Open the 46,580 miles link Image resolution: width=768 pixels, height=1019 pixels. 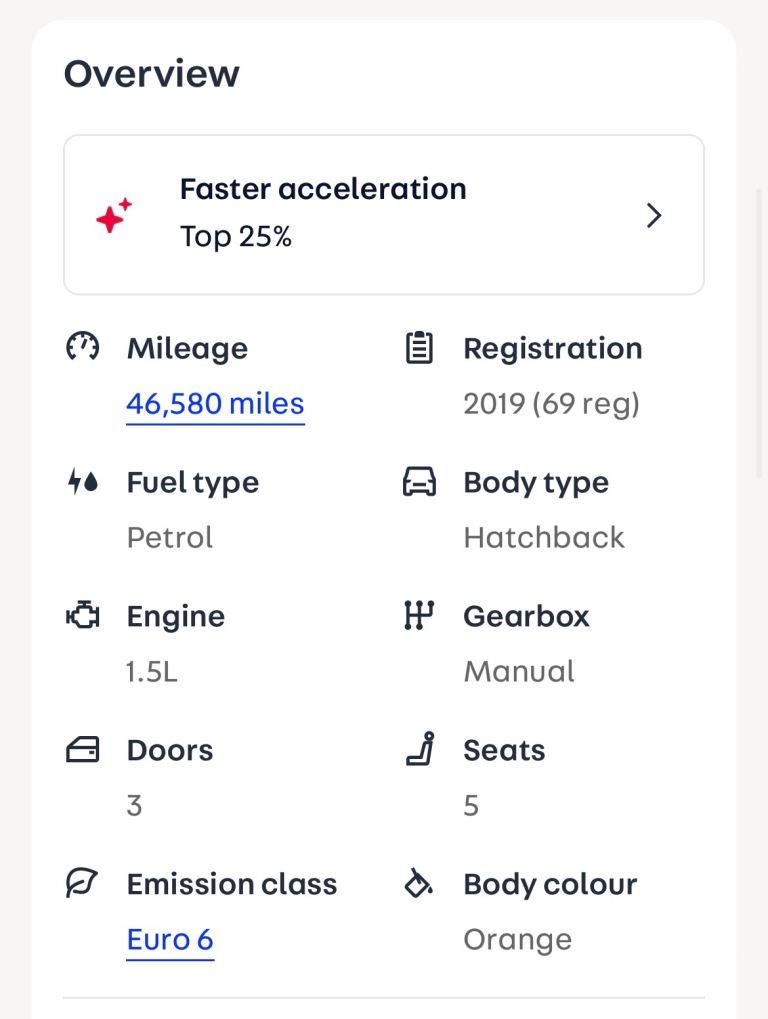point(215,404)
